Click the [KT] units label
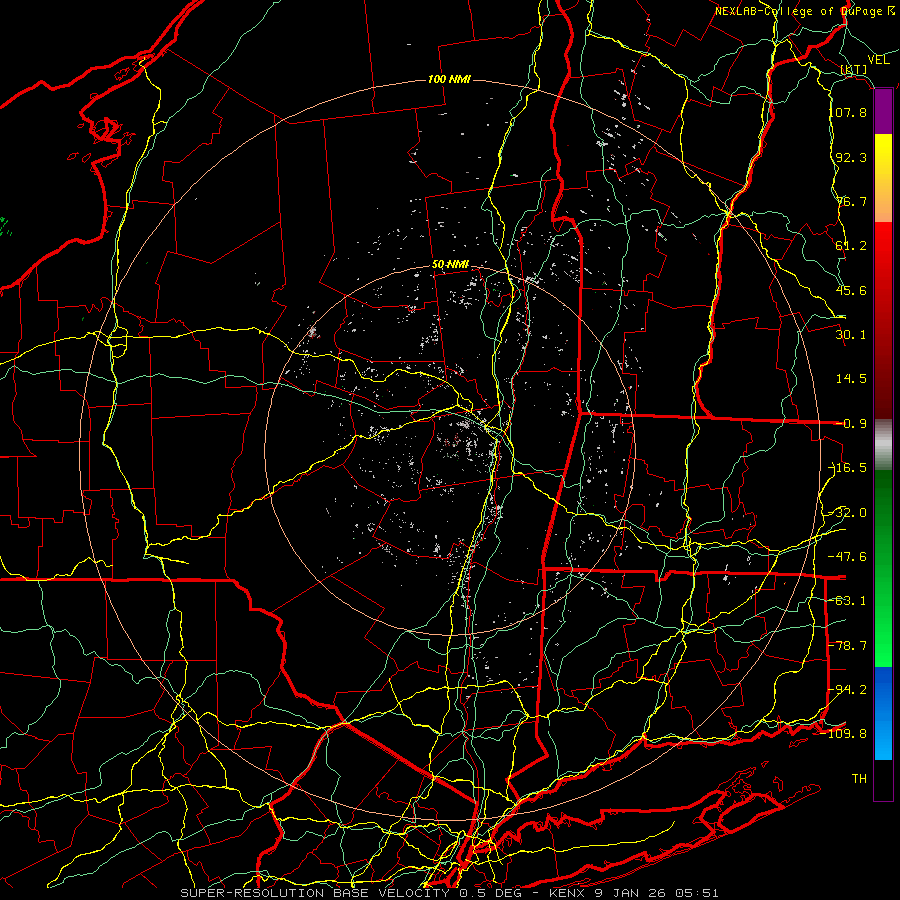900x900 pixels. point(854,69)
